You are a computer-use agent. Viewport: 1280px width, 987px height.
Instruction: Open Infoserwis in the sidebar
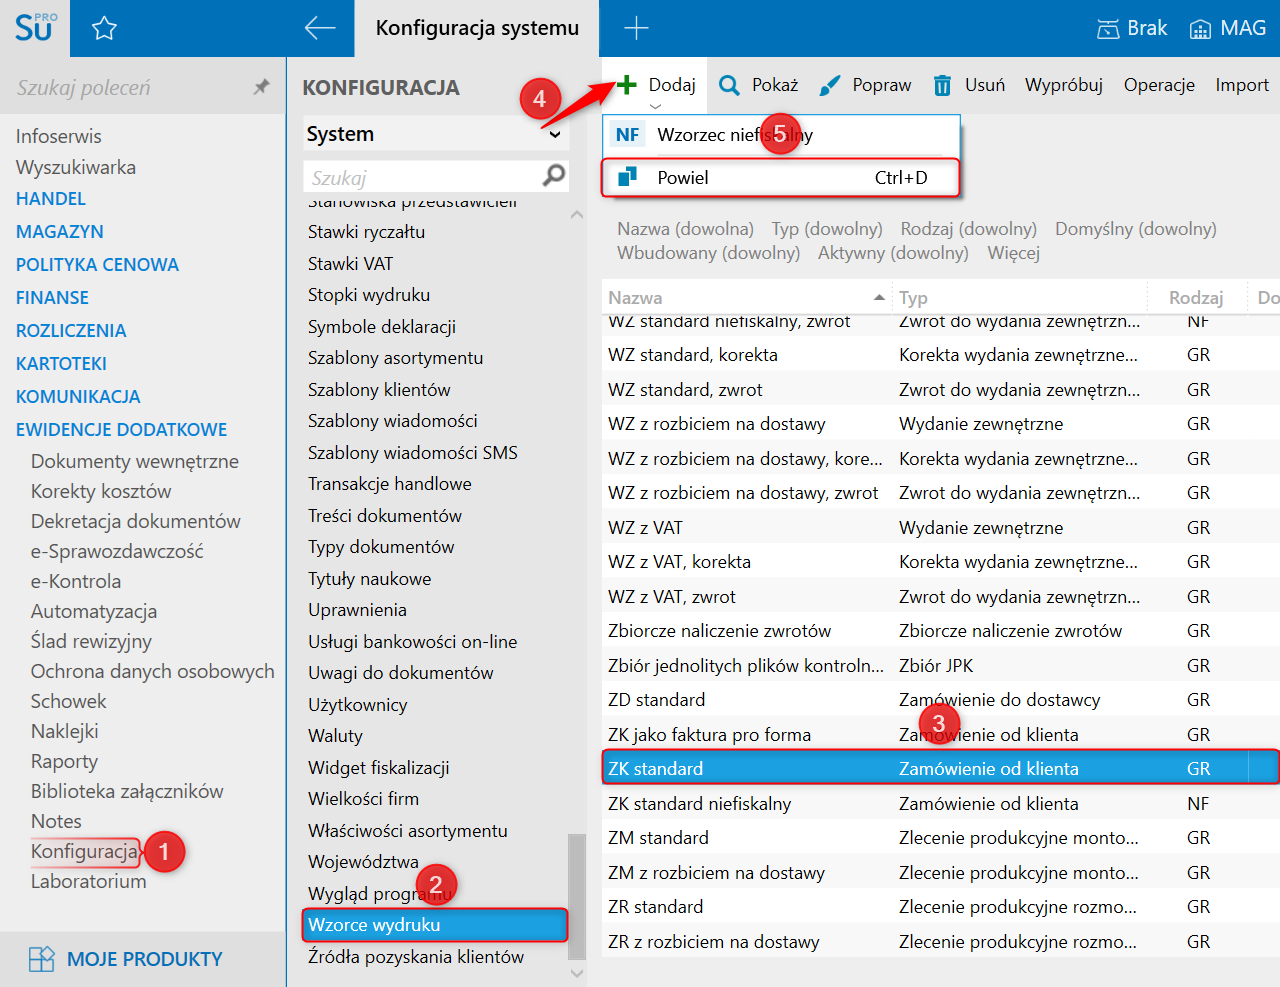tap(59, 136)
